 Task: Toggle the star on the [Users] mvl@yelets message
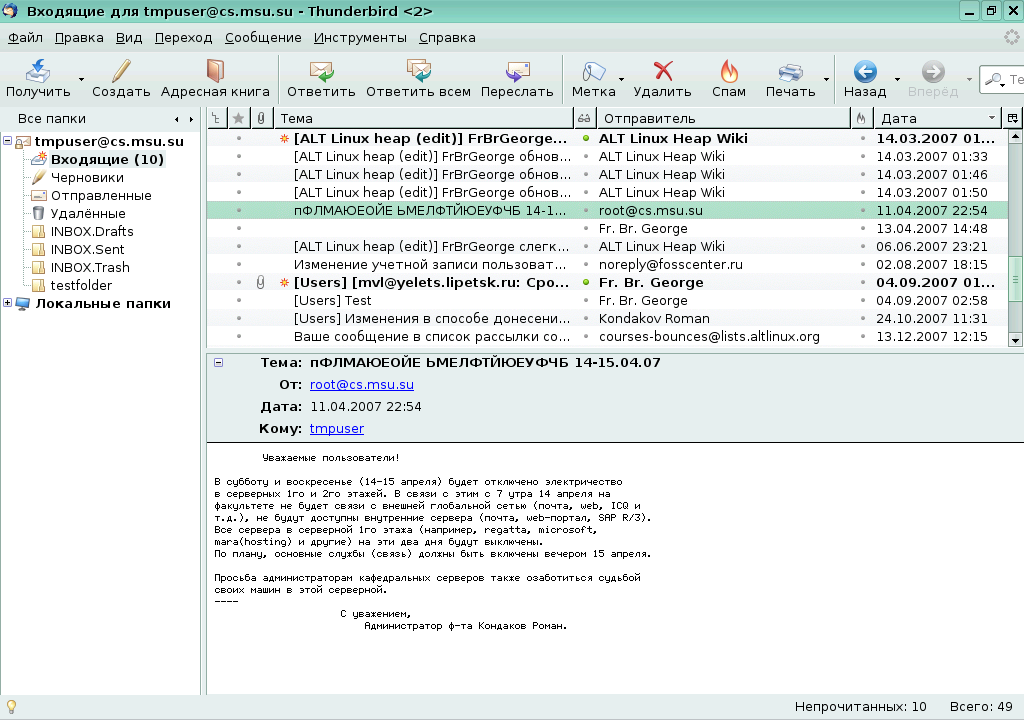coord(238,282)
